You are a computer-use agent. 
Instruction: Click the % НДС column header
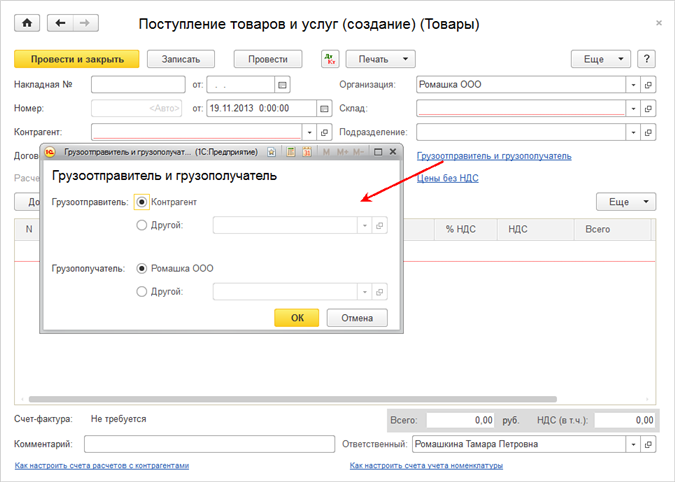[x=465, y=229]
